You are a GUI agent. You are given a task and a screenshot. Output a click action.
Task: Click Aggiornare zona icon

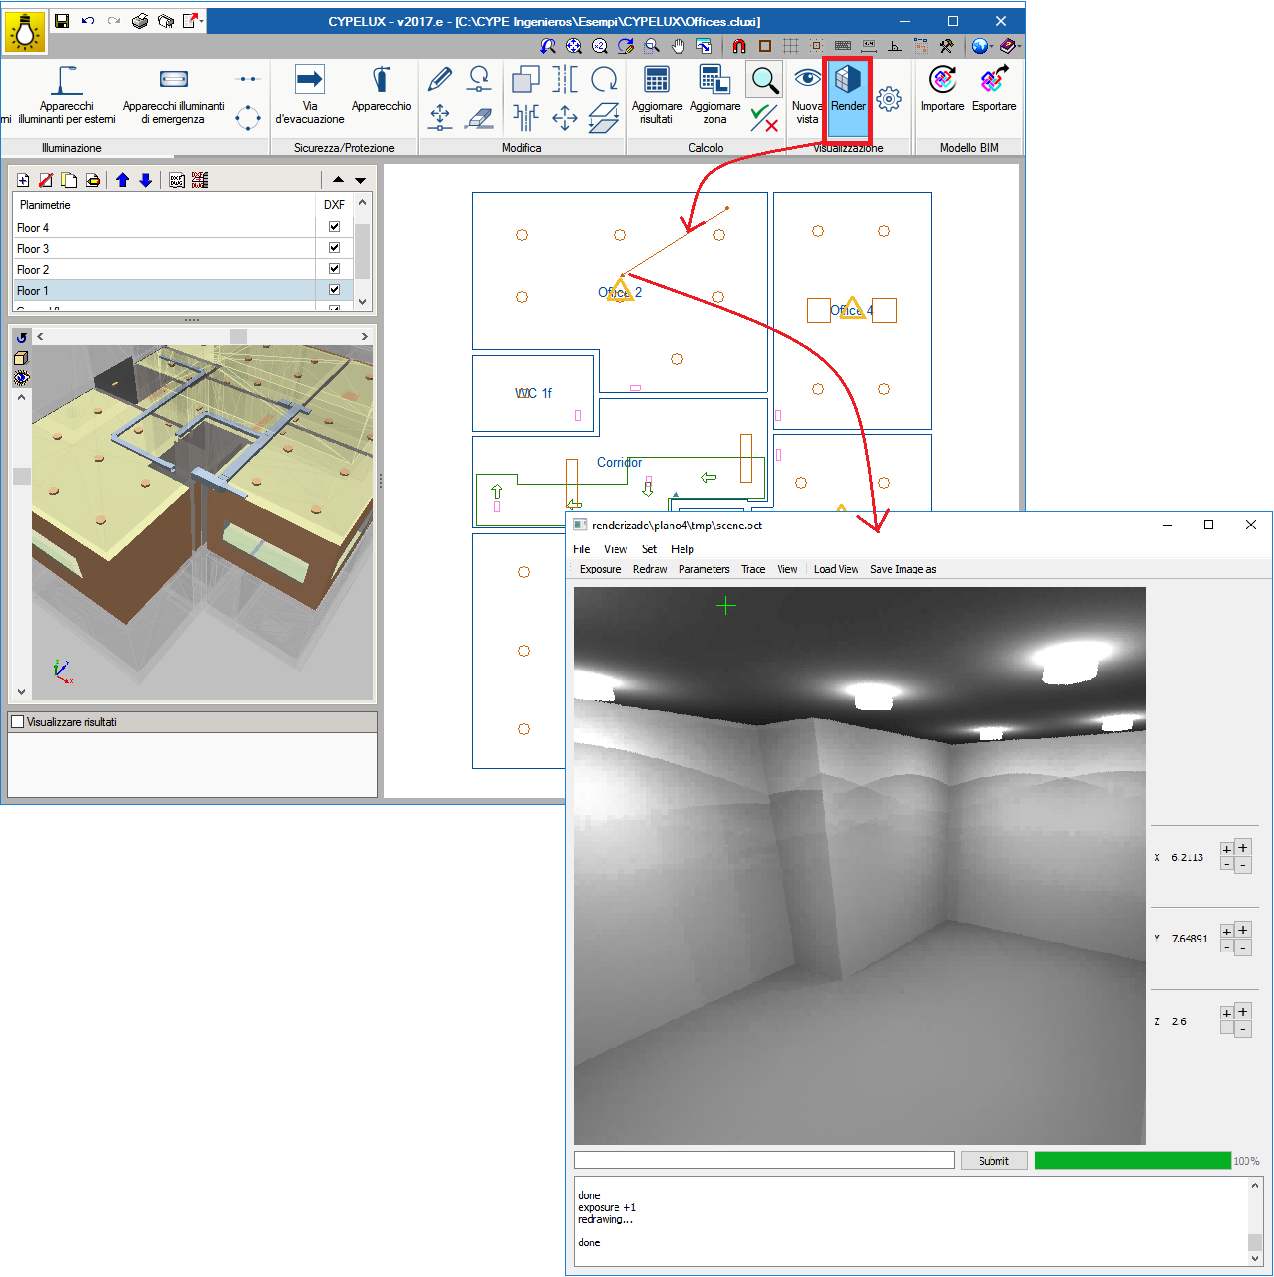point(715,94)
